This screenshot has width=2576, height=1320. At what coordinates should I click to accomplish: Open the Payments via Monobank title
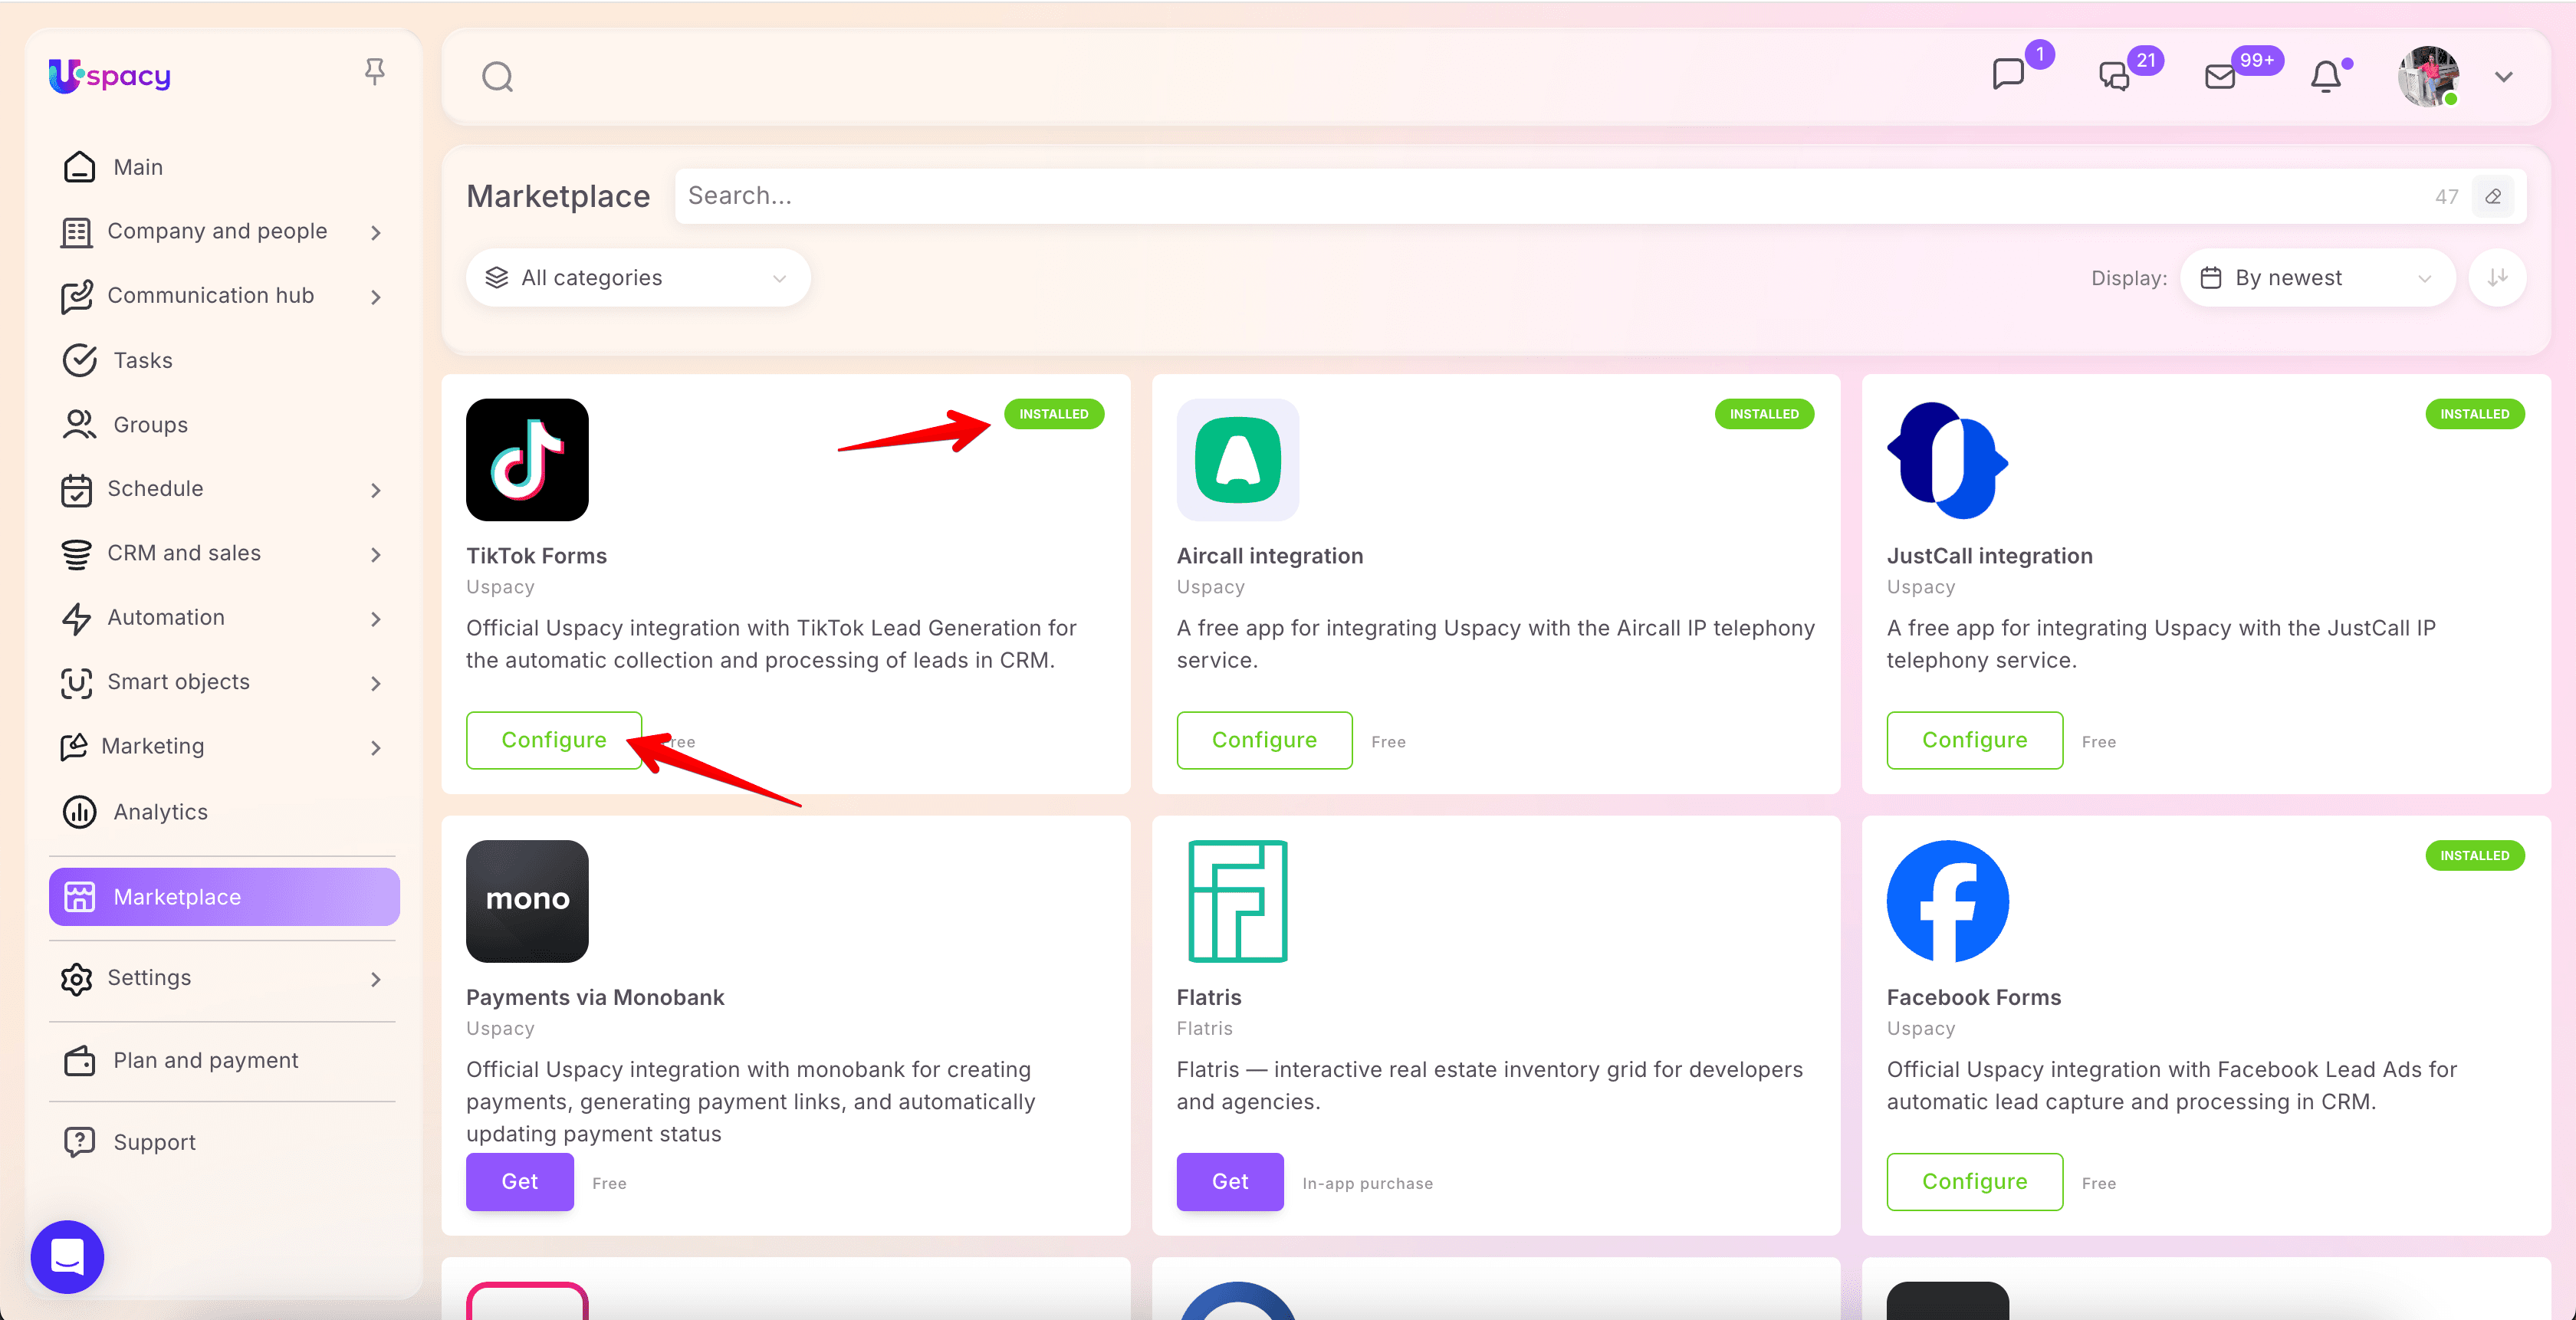(x=595, y=997)
